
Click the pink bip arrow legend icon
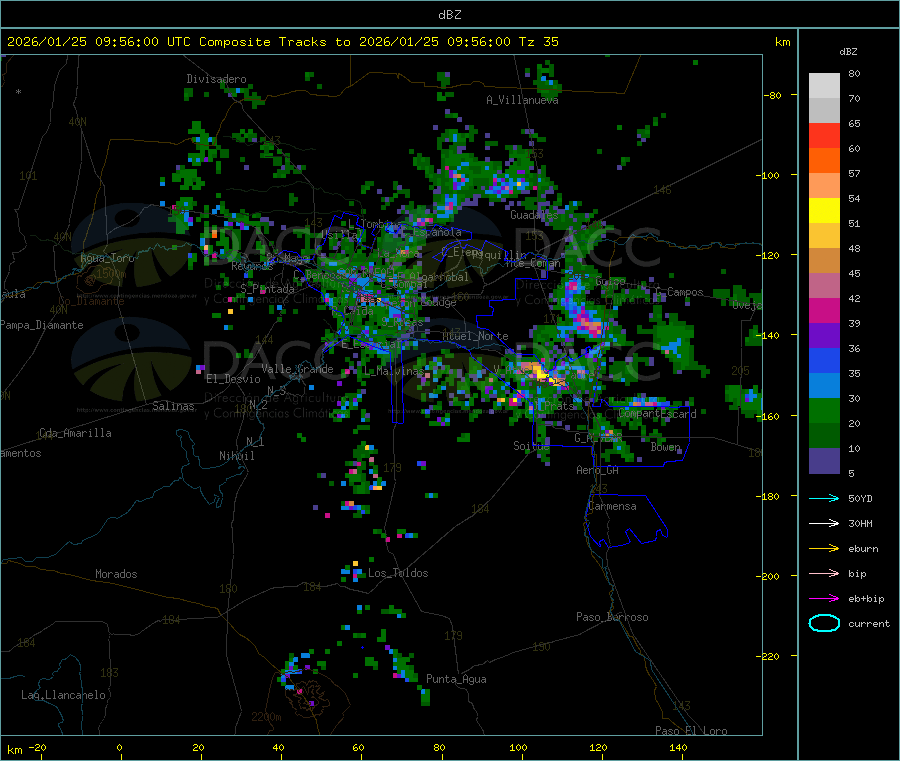pyautogui.click(x=824, y=573)
